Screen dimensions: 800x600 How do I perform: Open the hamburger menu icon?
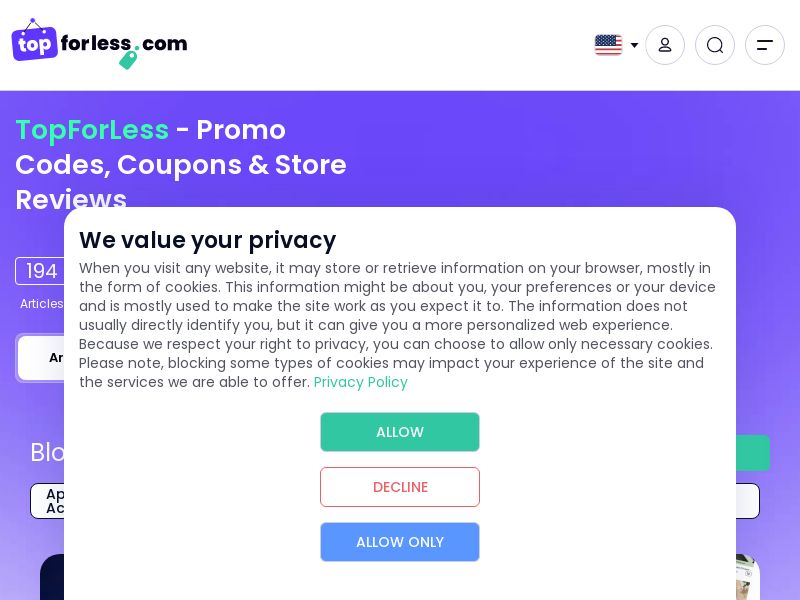point(765,45)
